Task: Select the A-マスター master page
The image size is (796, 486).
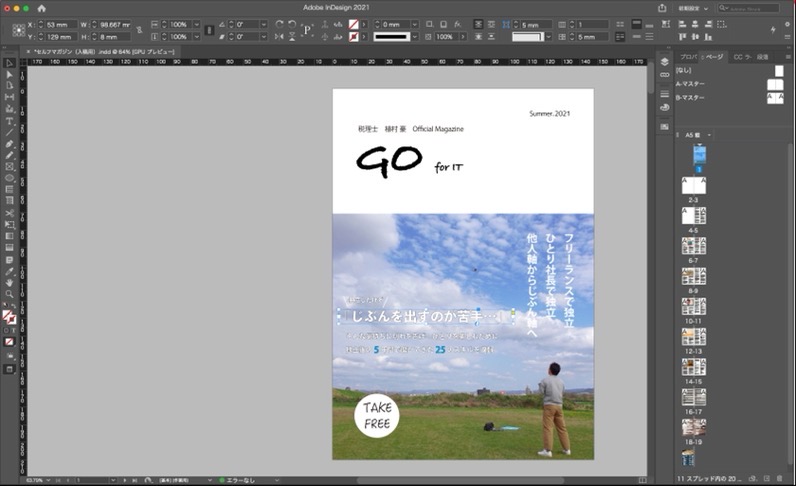Action: point(729,84)
